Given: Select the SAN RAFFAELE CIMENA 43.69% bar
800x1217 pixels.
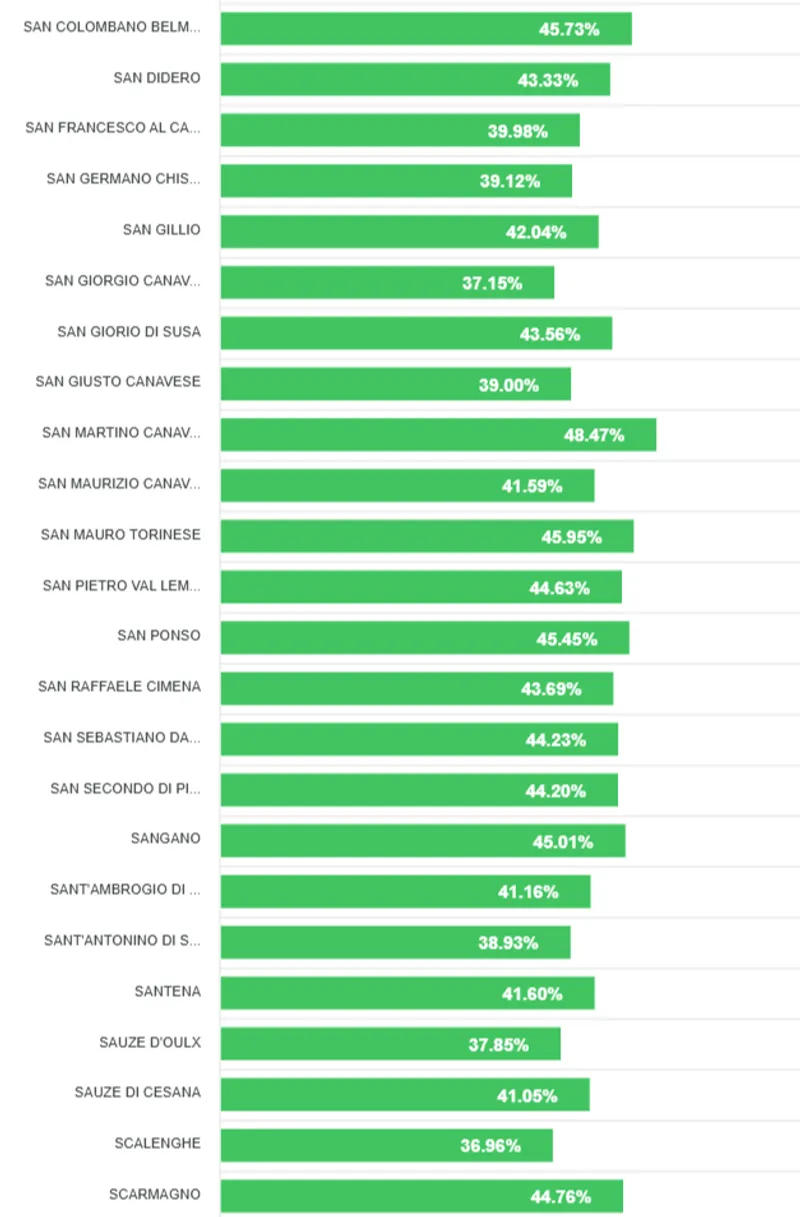Looking at the screenshot, I should pyautogui.click(x=416, y=689).
